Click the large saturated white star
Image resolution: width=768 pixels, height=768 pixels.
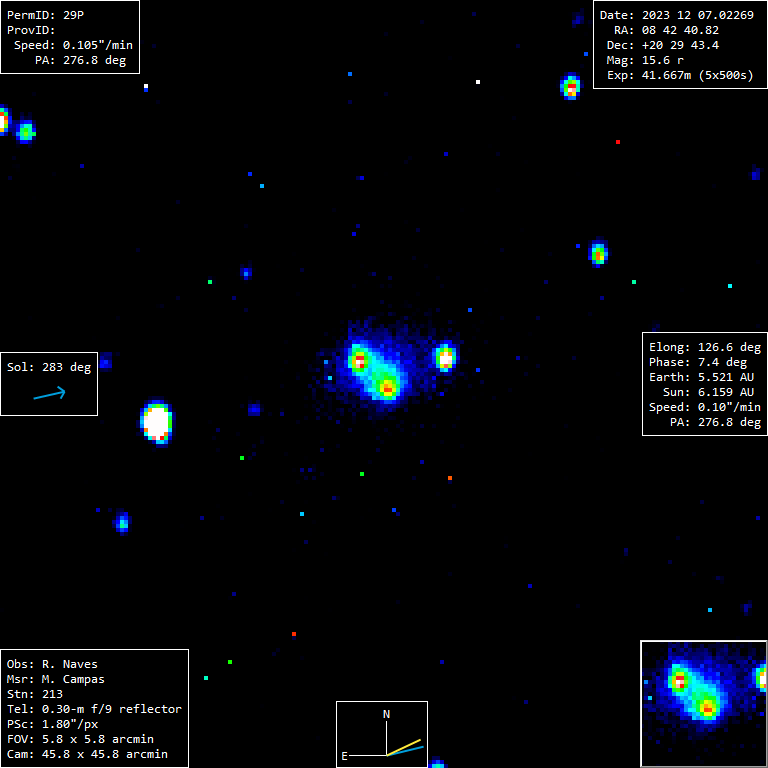tap(157, 422)
